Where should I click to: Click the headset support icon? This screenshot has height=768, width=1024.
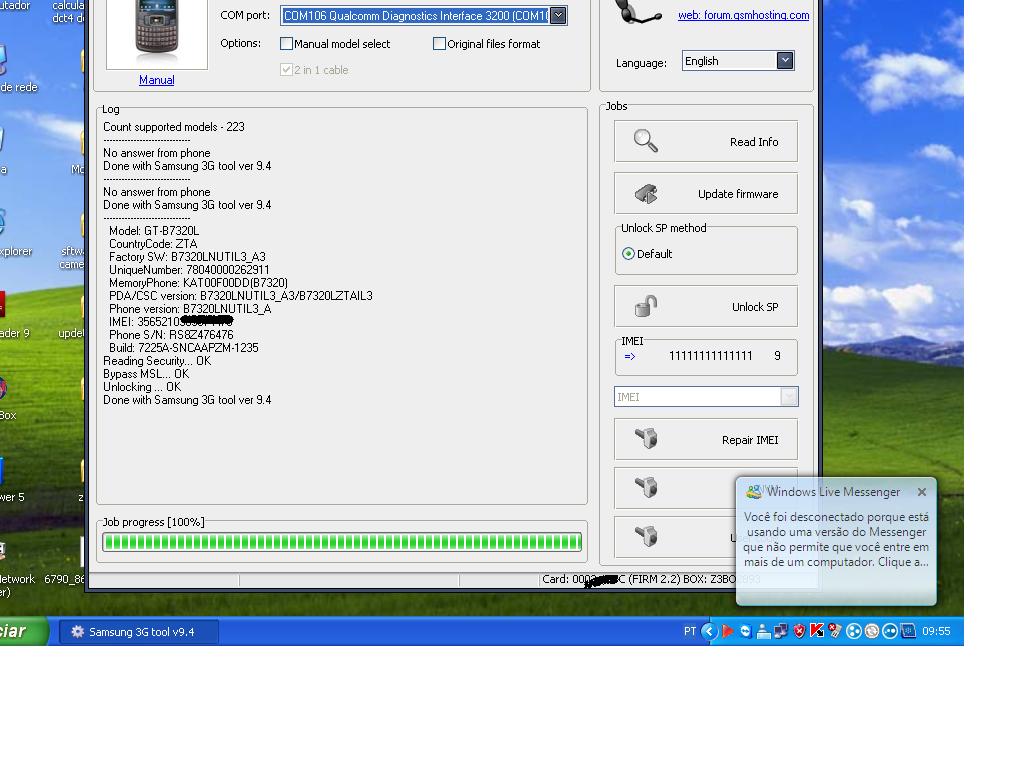[637, 13]
